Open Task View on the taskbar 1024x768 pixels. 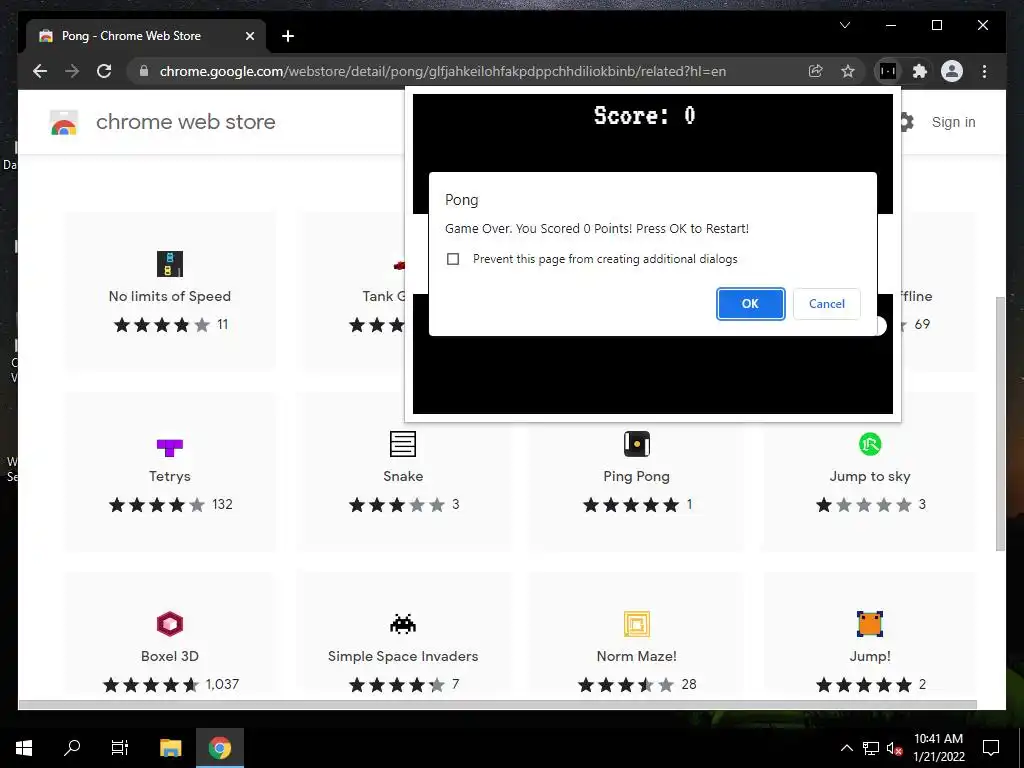(120, 748)
